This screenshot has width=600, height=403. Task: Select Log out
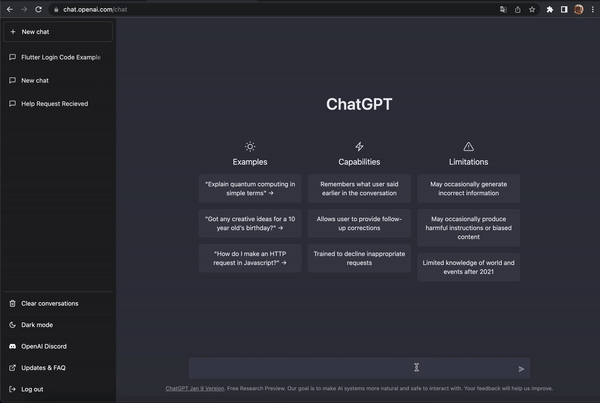pos(58,389)
